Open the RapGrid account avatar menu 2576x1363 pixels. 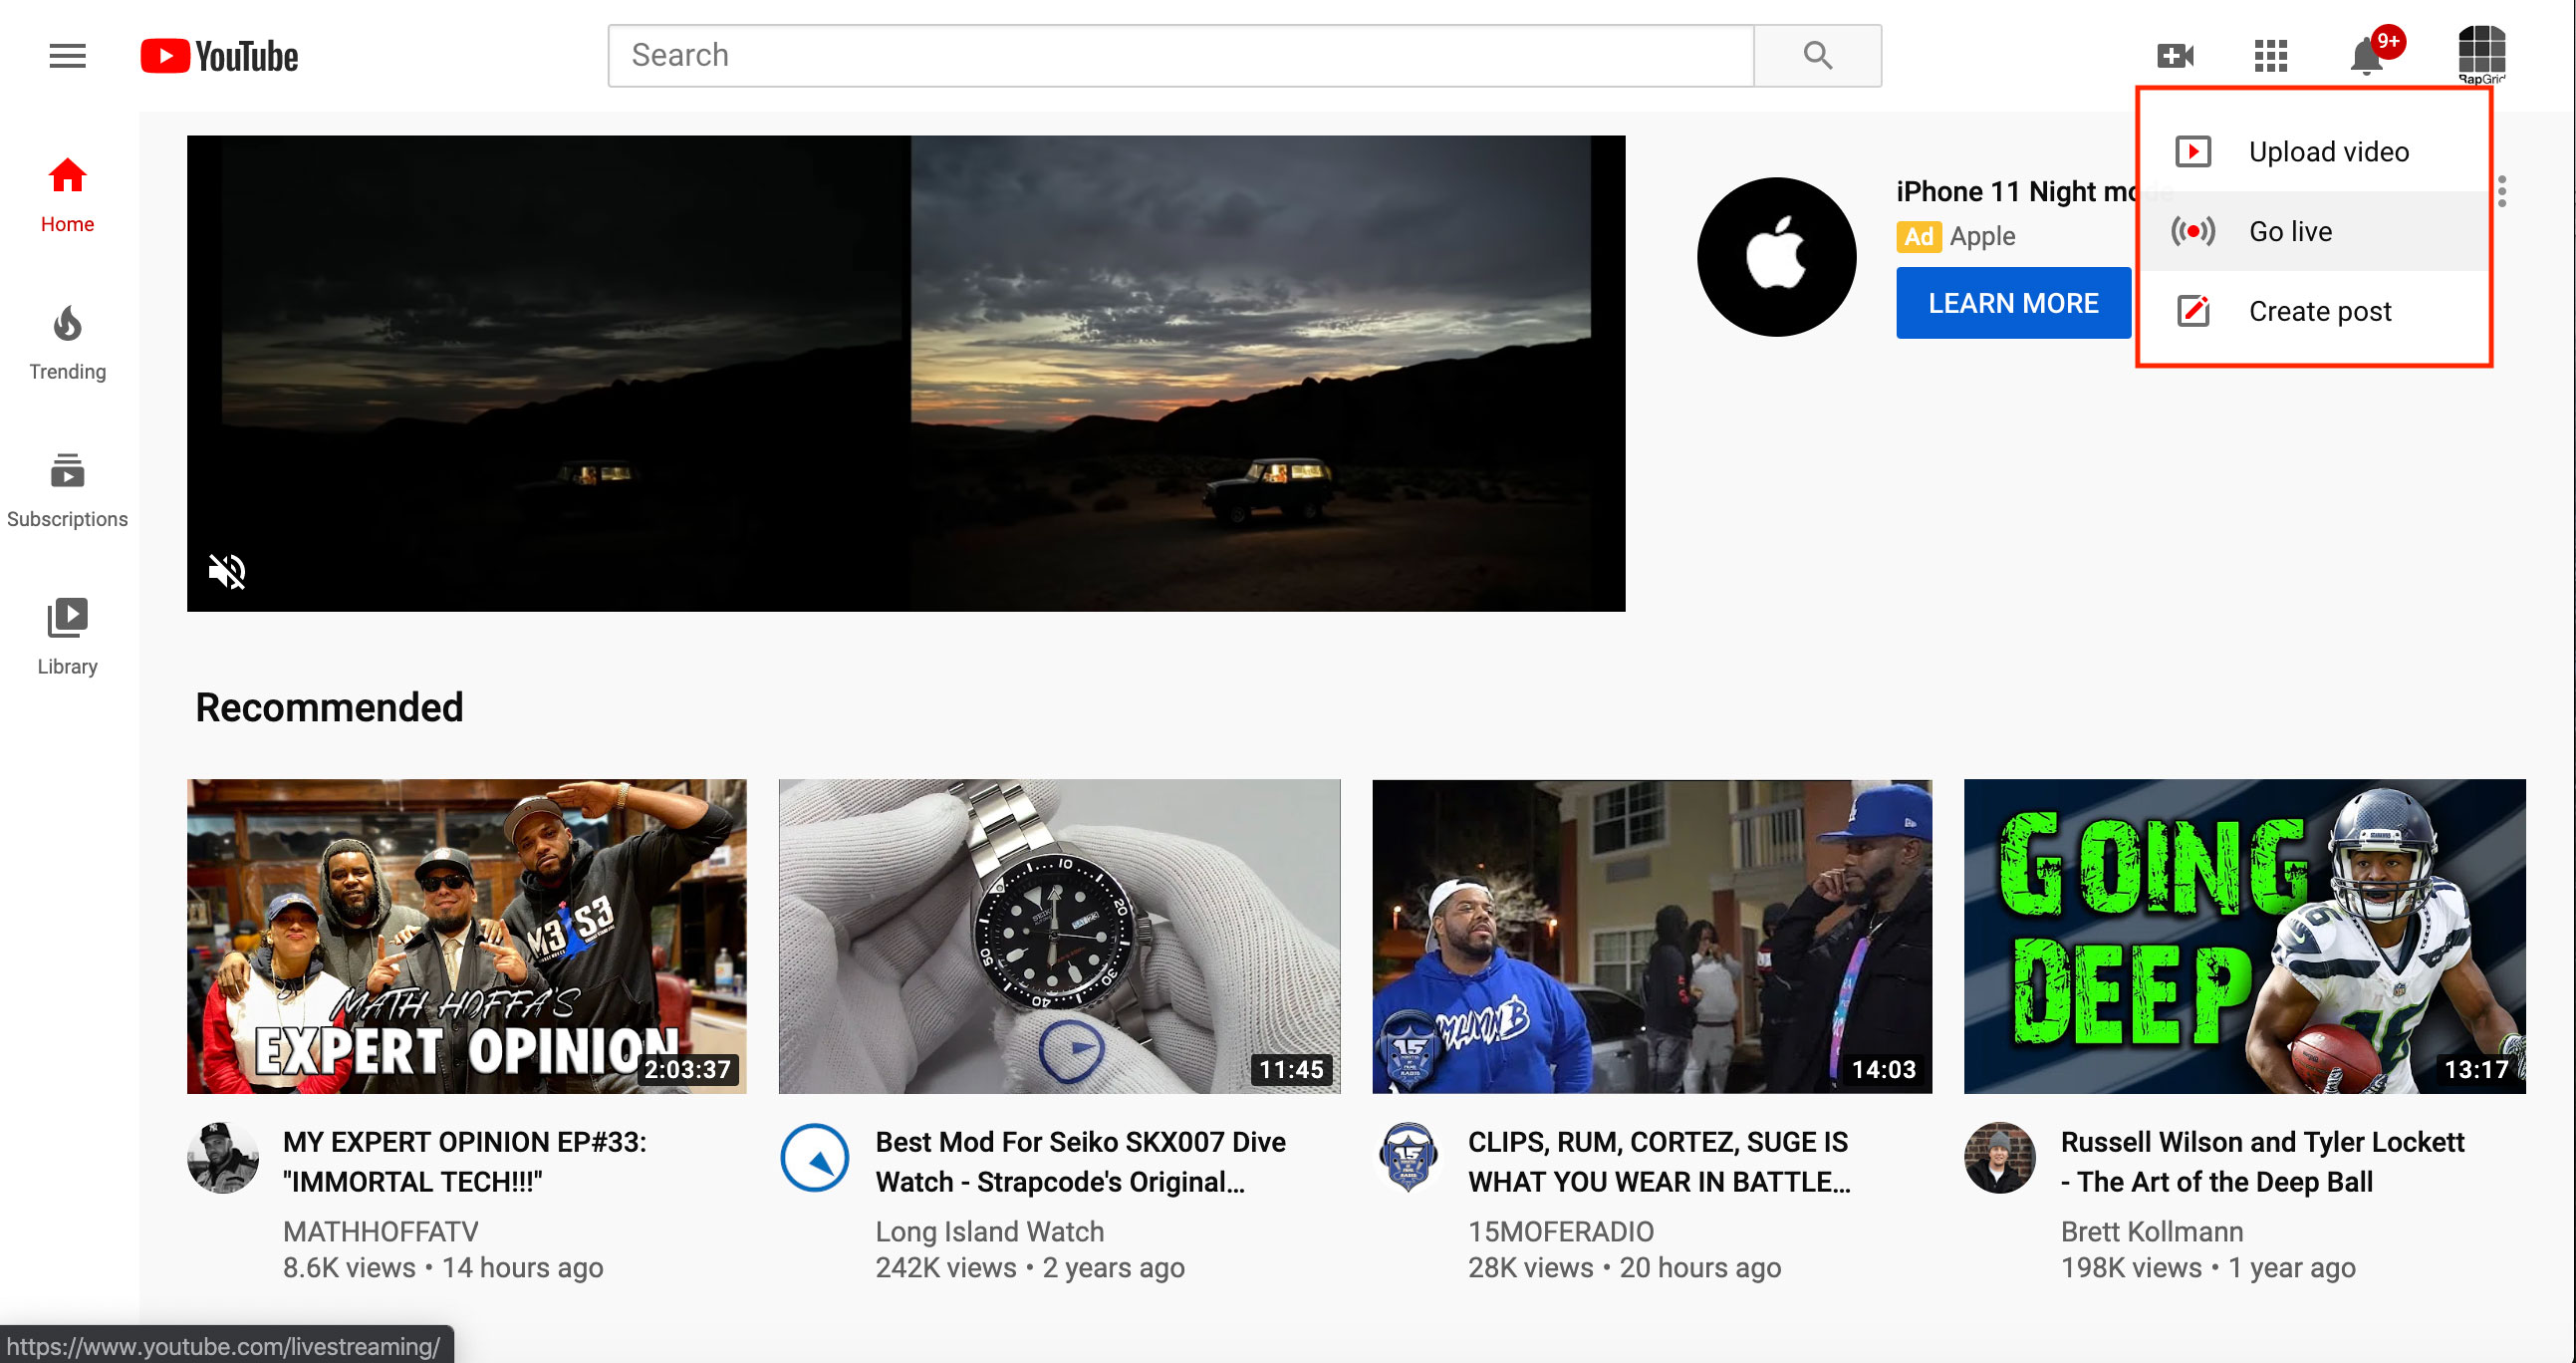[x=2481, y=54]
